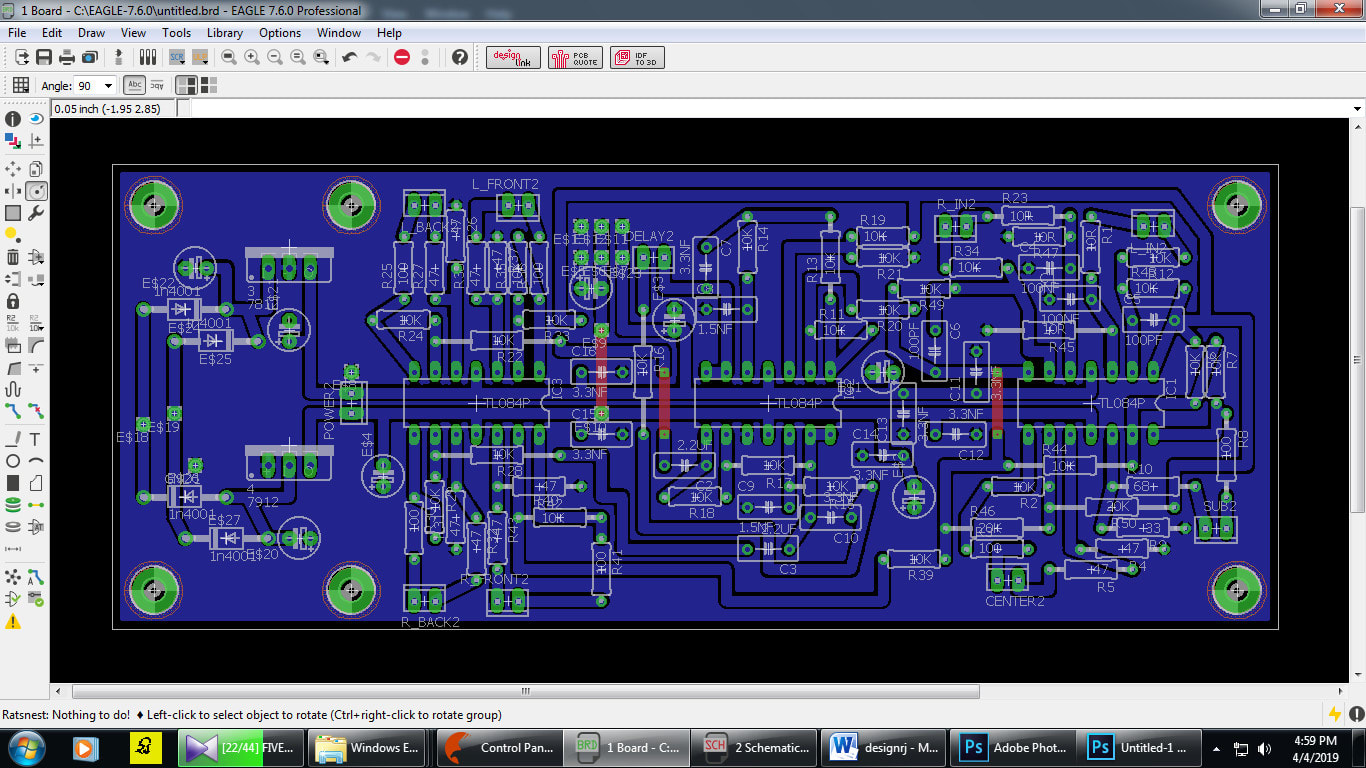1366x768 pixels.
Task: Select the Add part tool
Action: point(36,257)
